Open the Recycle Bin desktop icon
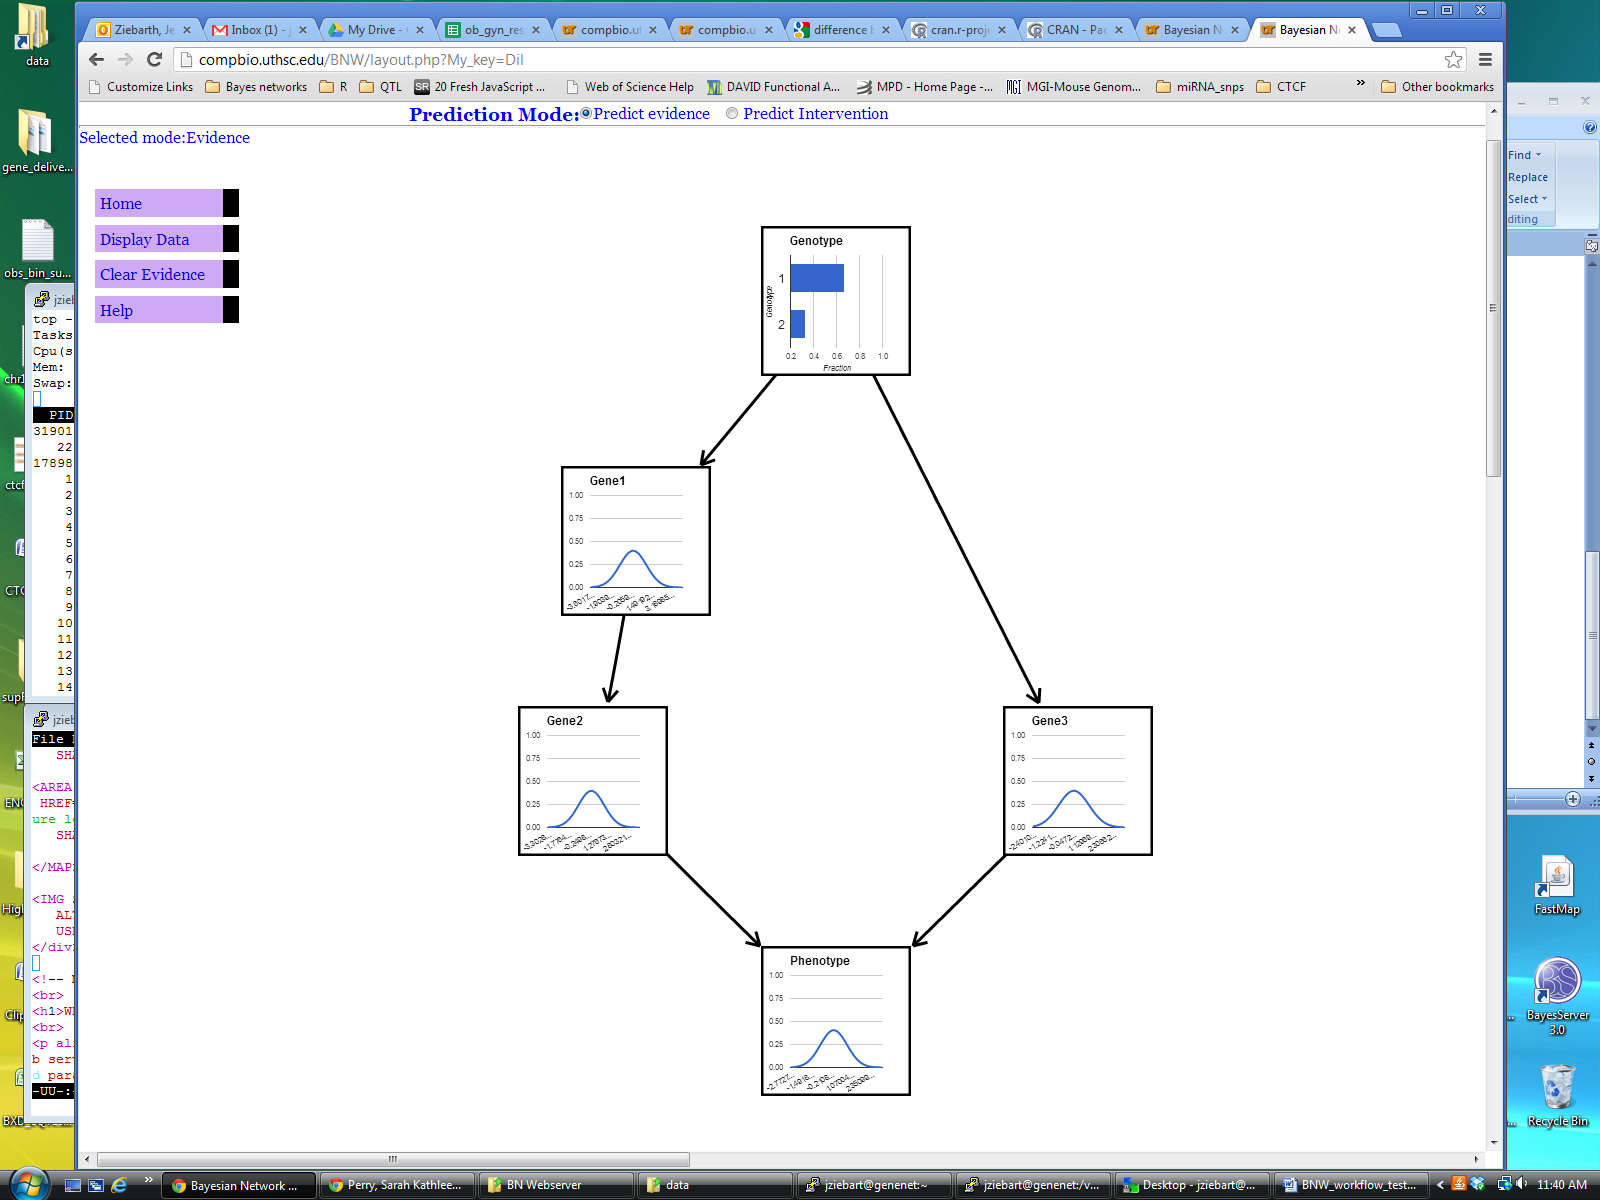Screen dimensions: 1600x1200 point(1557,1095)
